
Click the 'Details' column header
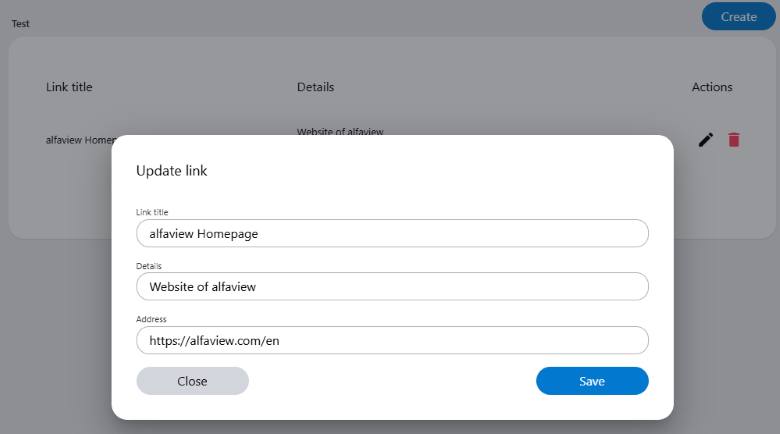[315, 87]
